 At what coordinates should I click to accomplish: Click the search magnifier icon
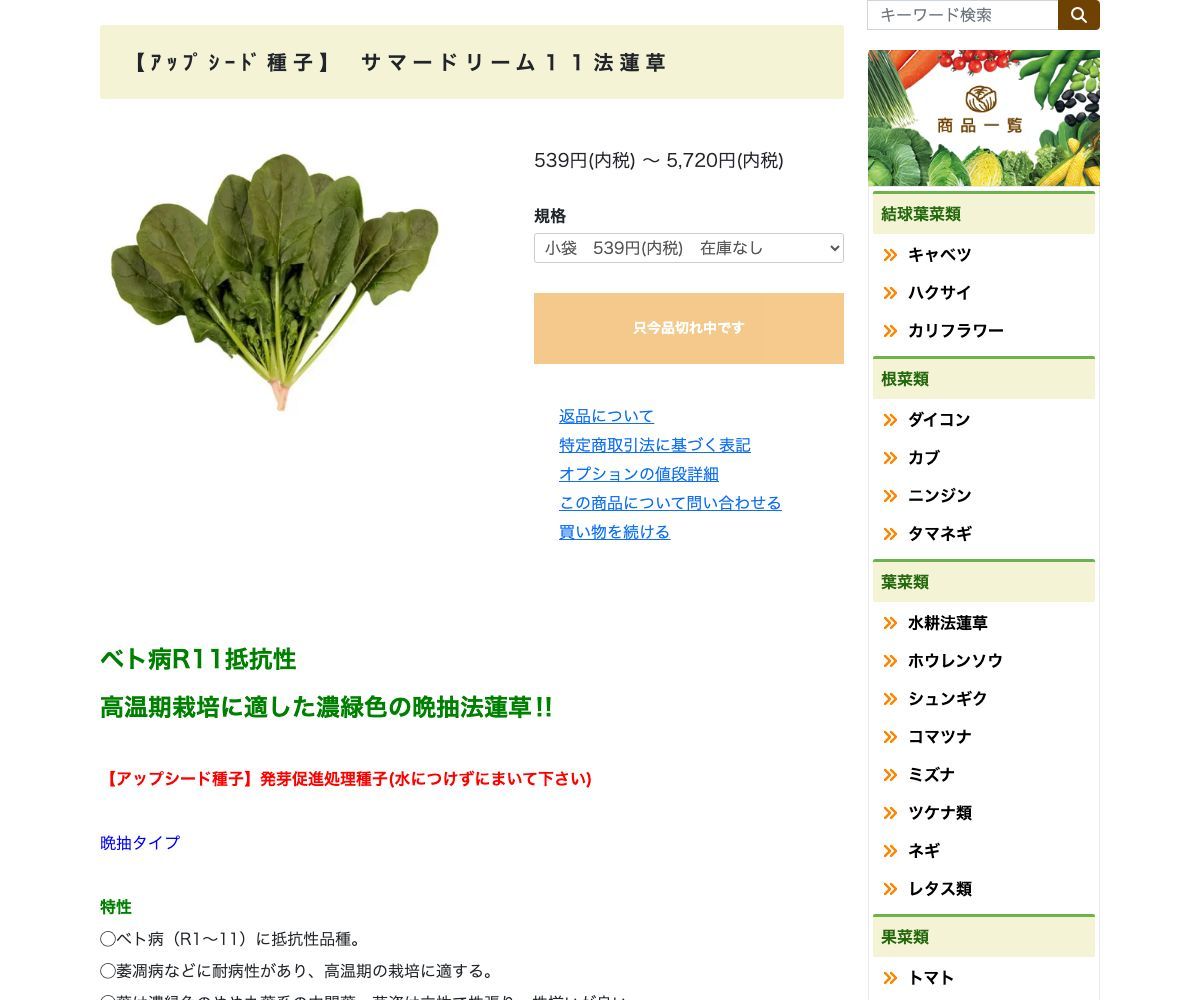pos(1078,15)
